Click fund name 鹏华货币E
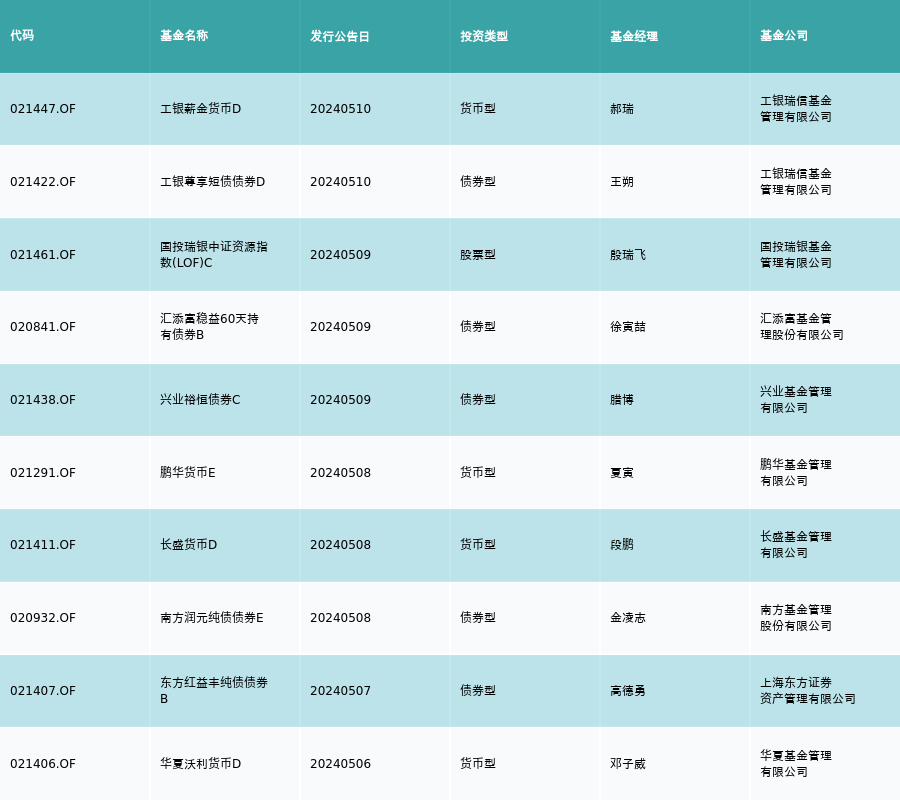This screenshot has width=900, height=800. (x=188, y=472)
